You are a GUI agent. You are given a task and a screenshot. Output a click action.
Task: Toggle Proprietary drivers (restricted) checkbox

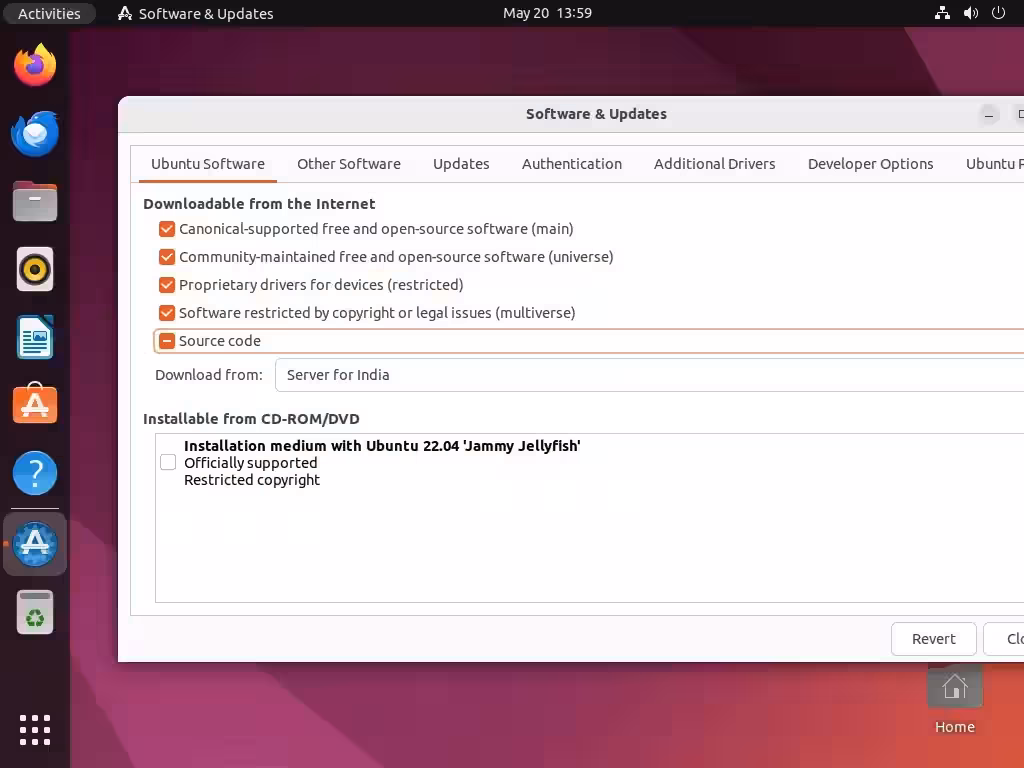click(x=167, y=285)
